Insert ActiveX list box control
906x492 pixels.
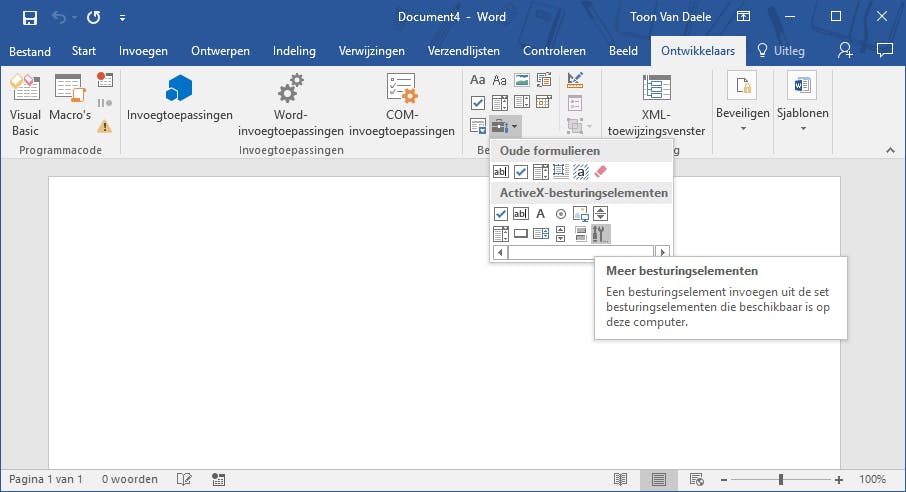click(x=541, y=234)
